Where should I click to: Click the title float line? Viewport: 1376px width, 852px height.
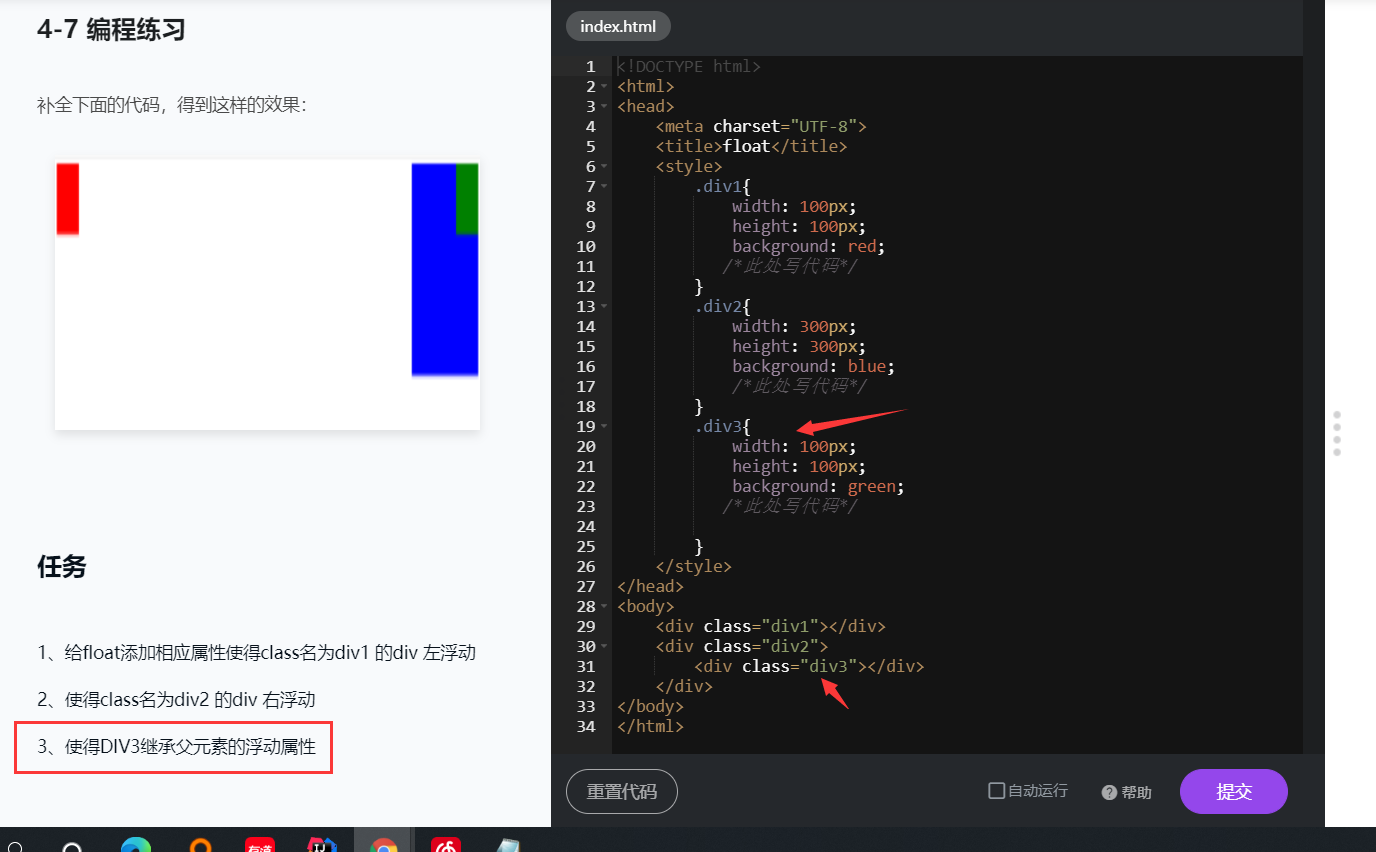tap(751, 146)
